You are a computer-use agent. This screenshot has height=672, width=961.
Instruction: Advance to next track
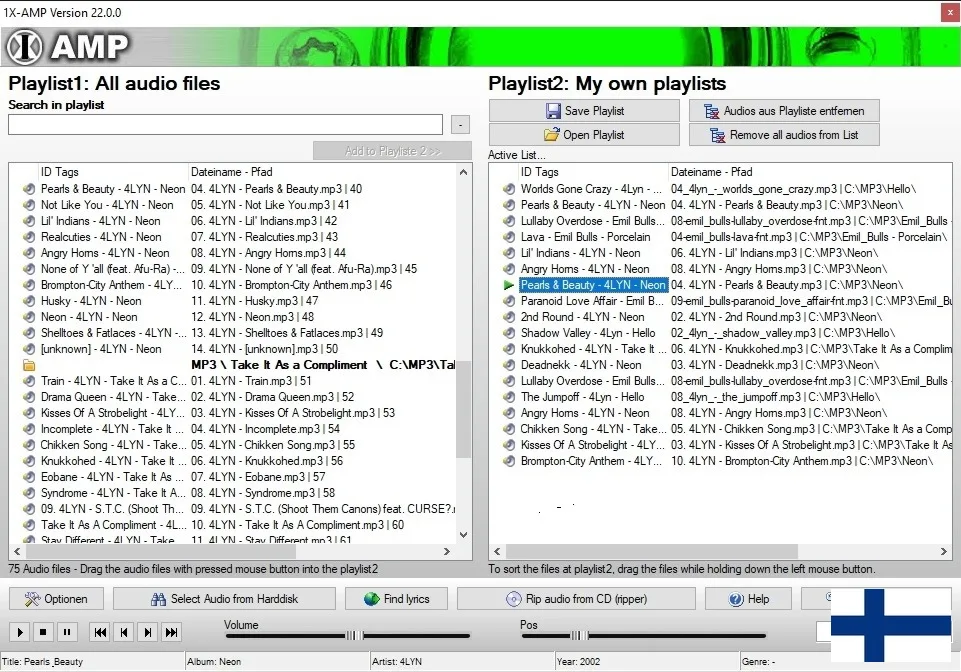point(148,632)
